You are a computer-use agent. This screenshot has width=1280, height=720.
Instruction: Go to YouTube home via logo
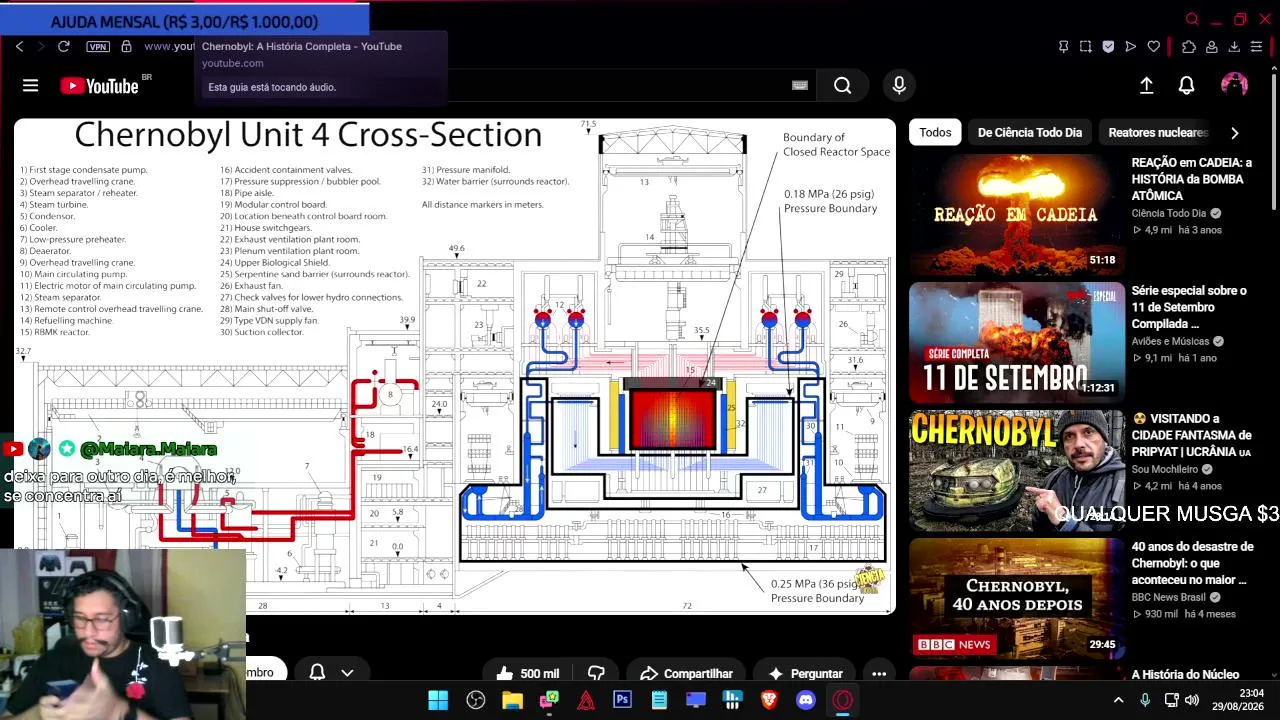click(99, 86)
